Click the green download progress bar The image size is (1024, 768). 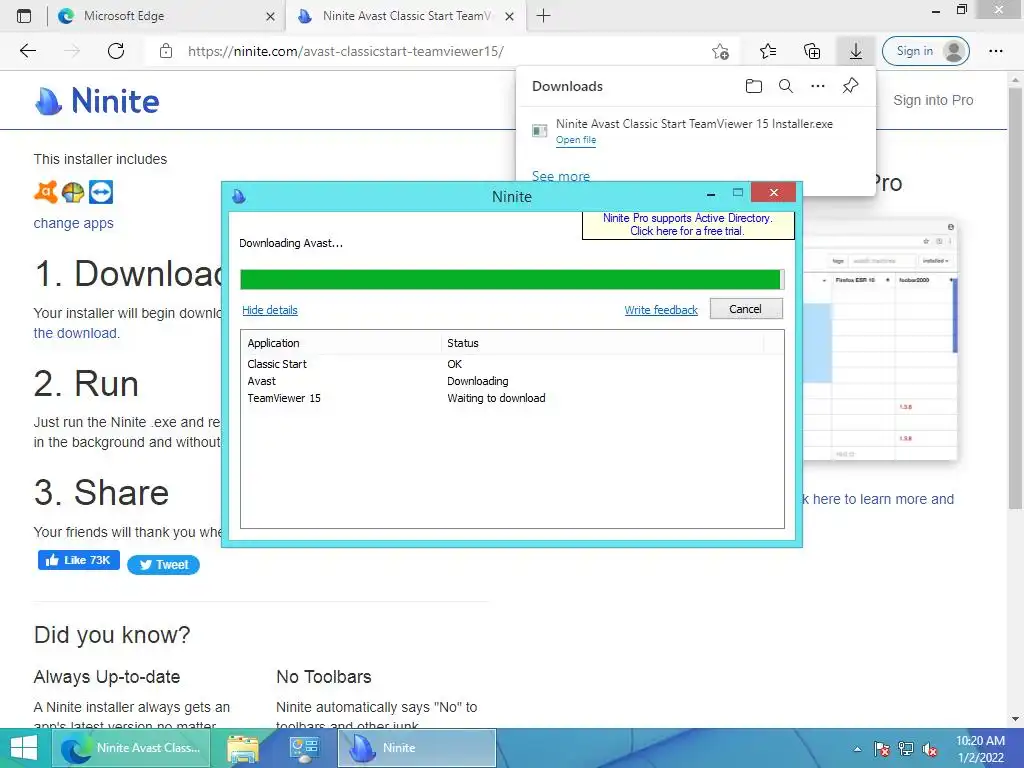[511, 280]
